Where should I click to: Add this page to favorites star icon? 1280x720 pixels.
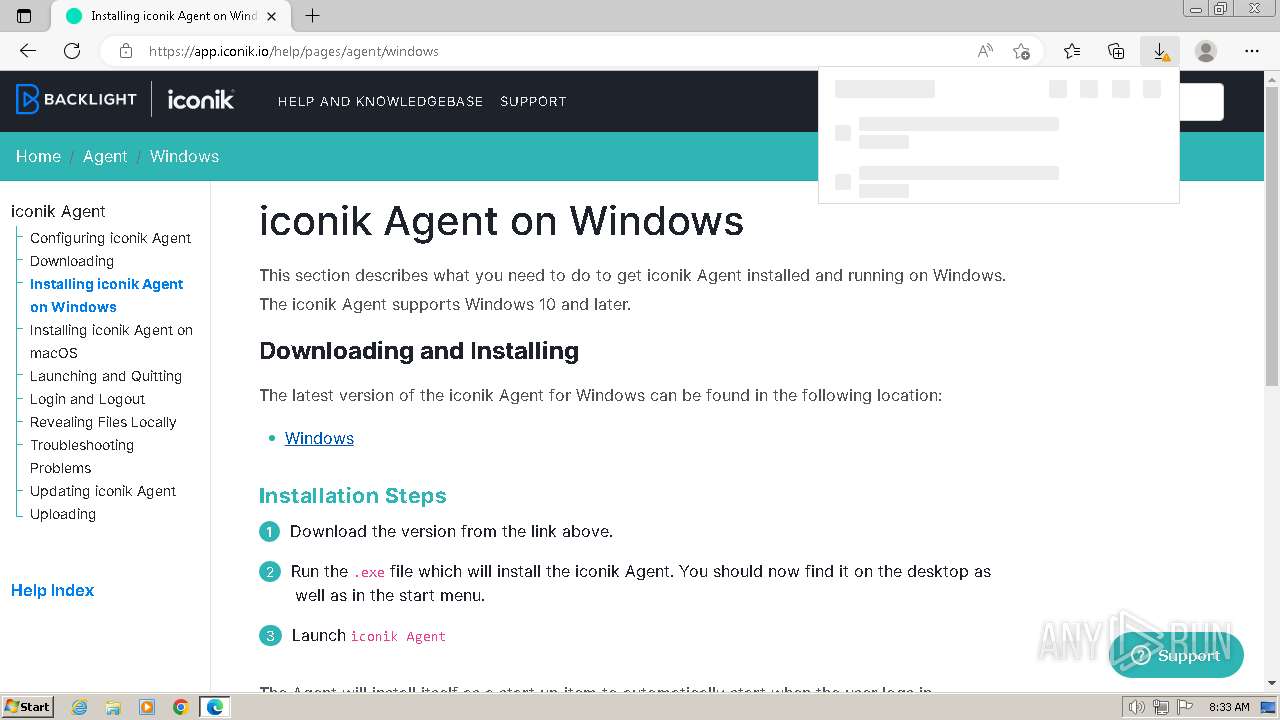click(1021, 51)
